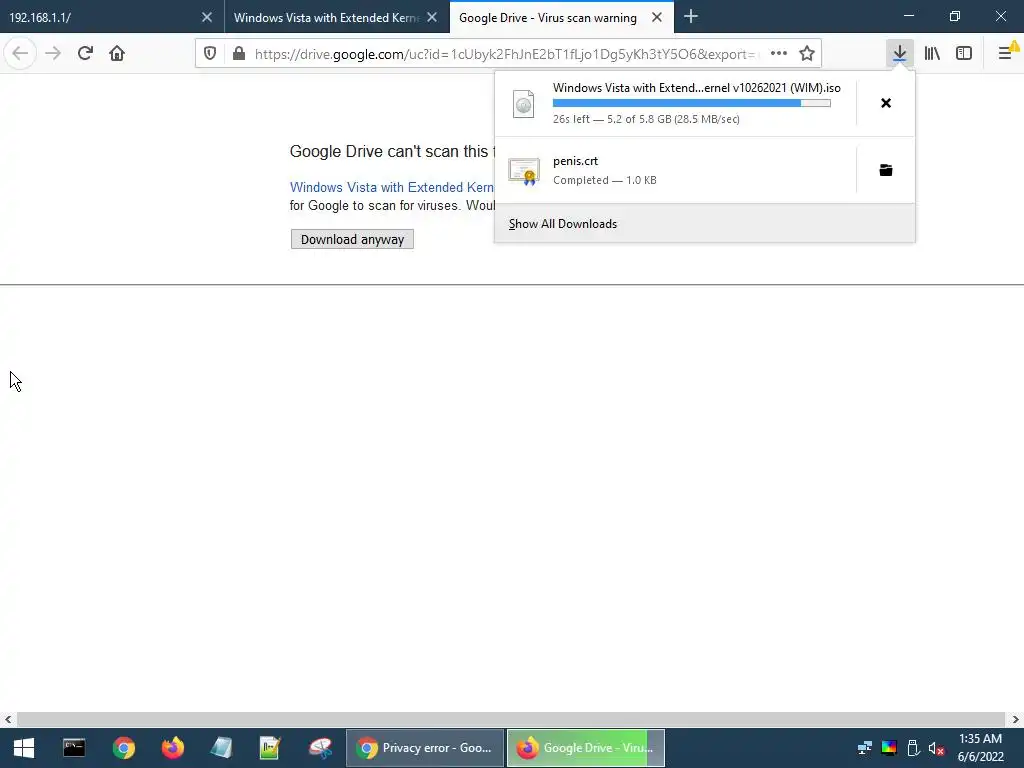View site security padlock info
The height and width of the screenshot is (768, 1024).
pos(239,54)
